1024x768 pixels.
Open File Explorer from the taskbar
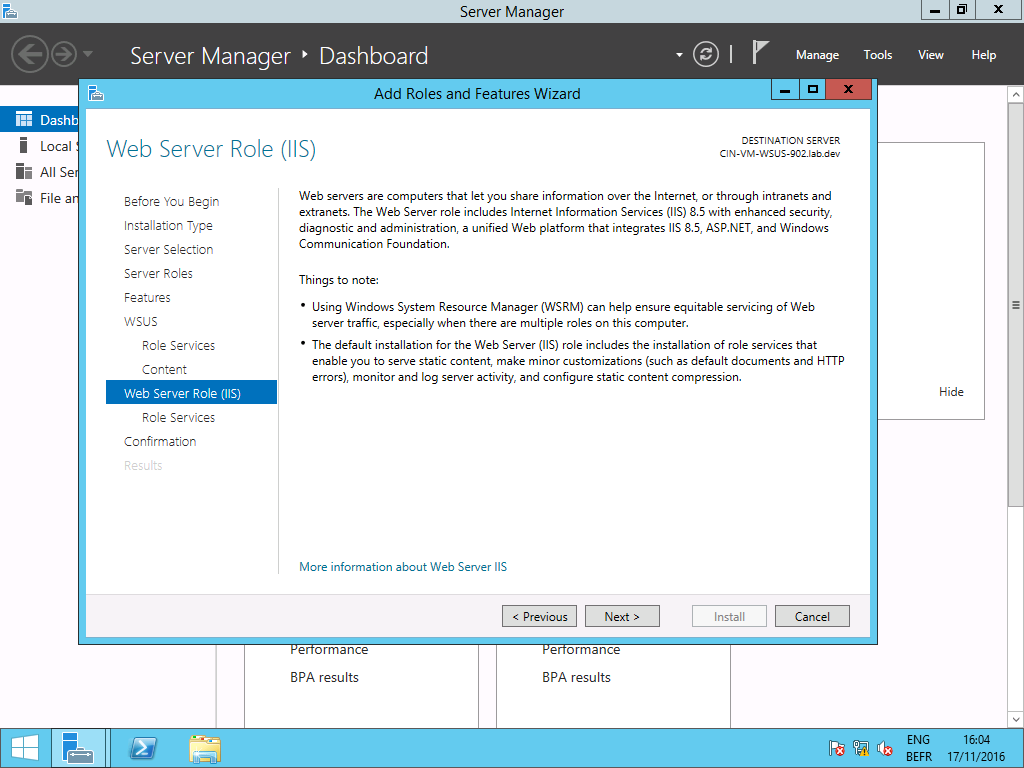point(205,748)
